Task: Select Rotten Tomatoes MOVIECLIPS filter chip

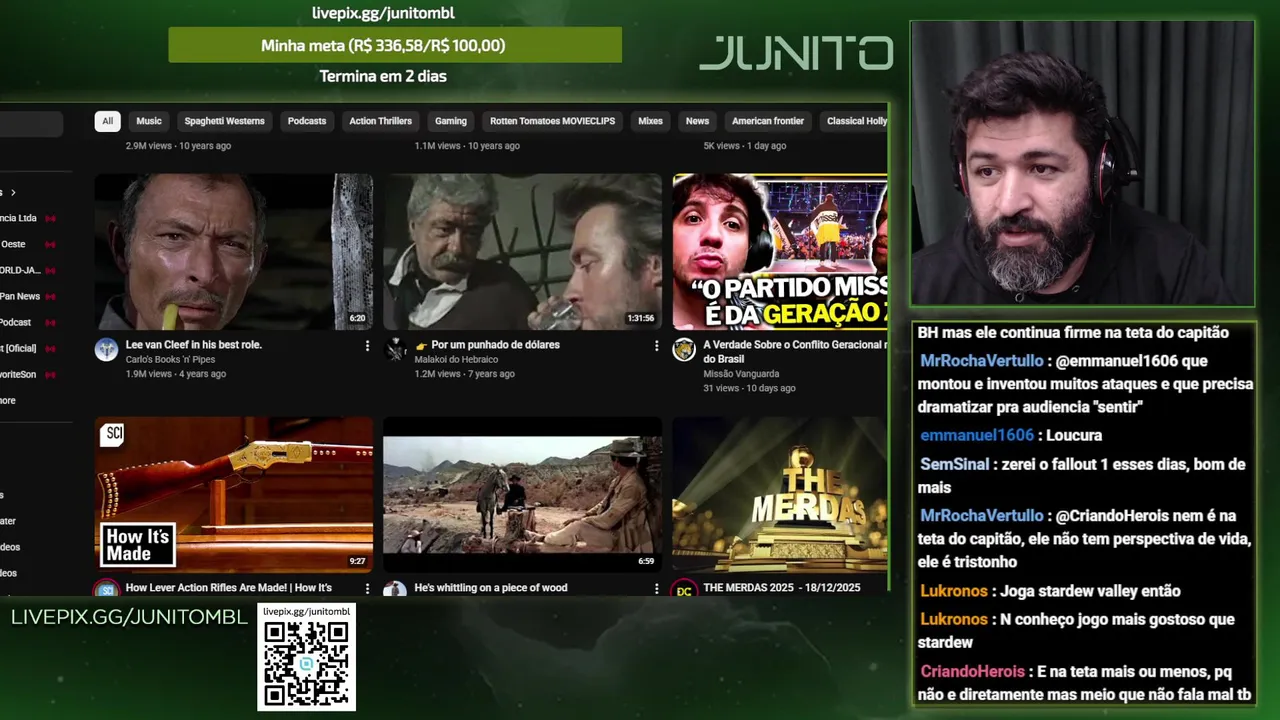Action: pos(552,121)
